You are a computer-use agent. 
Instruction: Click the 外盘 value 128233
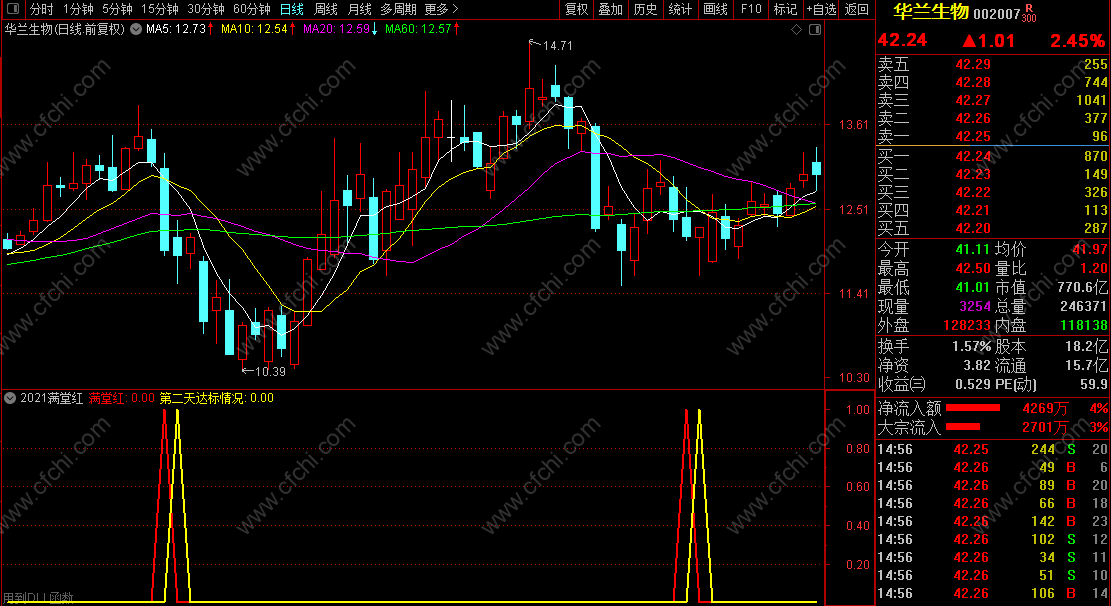coord(966,325)
